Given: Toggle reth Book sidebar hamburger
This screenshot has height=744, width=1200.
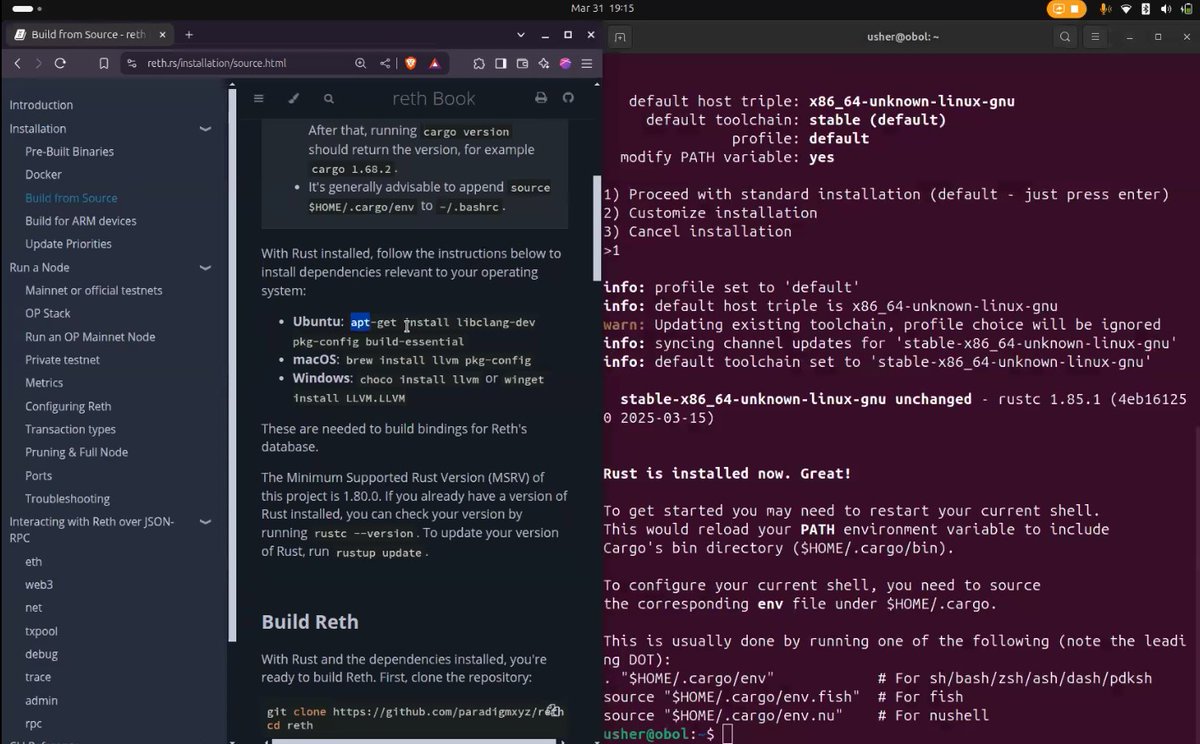Looking at the screenshot, I should (258, 98).
